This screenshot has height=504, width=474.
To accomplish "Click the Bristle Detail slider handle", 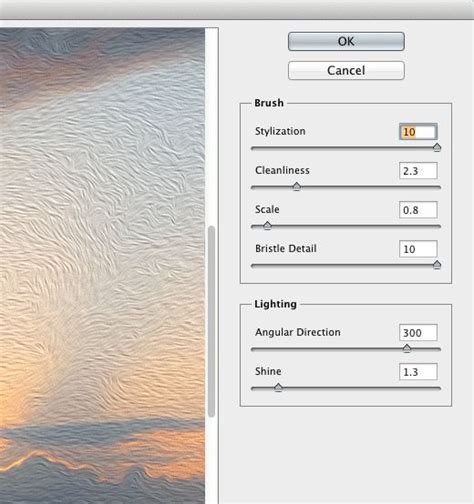I will [x=437, y=265].
